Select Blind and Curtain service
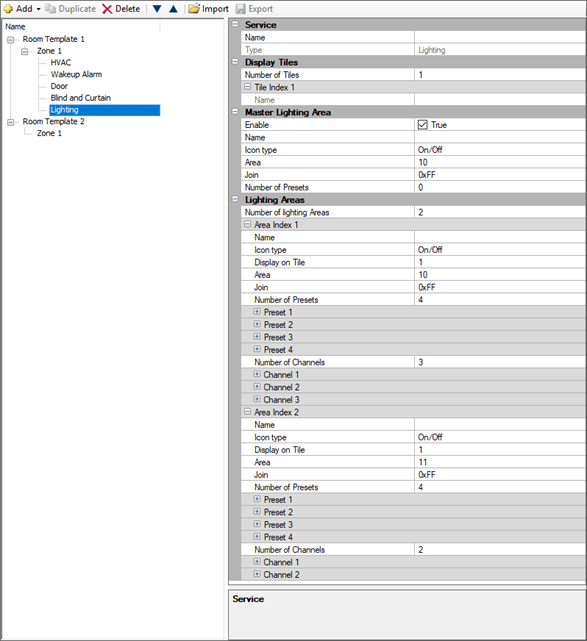This screenshot has width=587, height=641. click(81, 98)
